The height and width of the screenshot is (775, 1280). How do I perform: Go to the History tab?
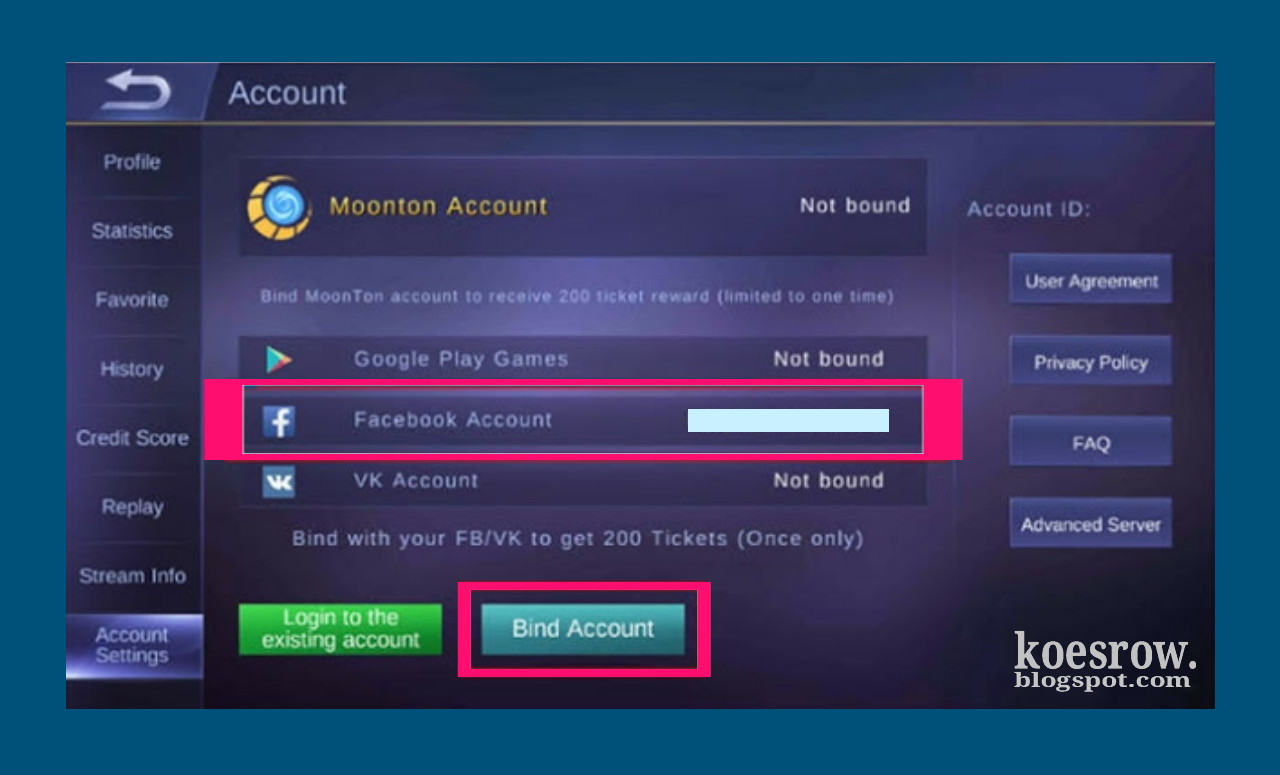click(132, 369)
